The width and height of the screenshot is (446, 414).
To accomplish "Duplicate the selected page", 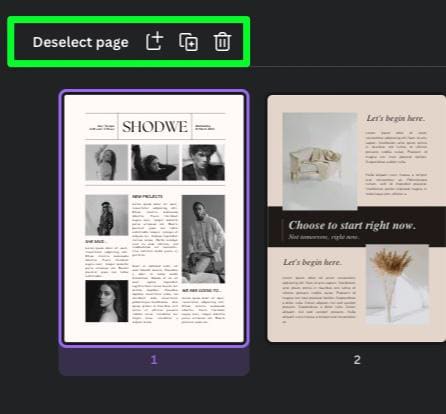I will point(189,42).
